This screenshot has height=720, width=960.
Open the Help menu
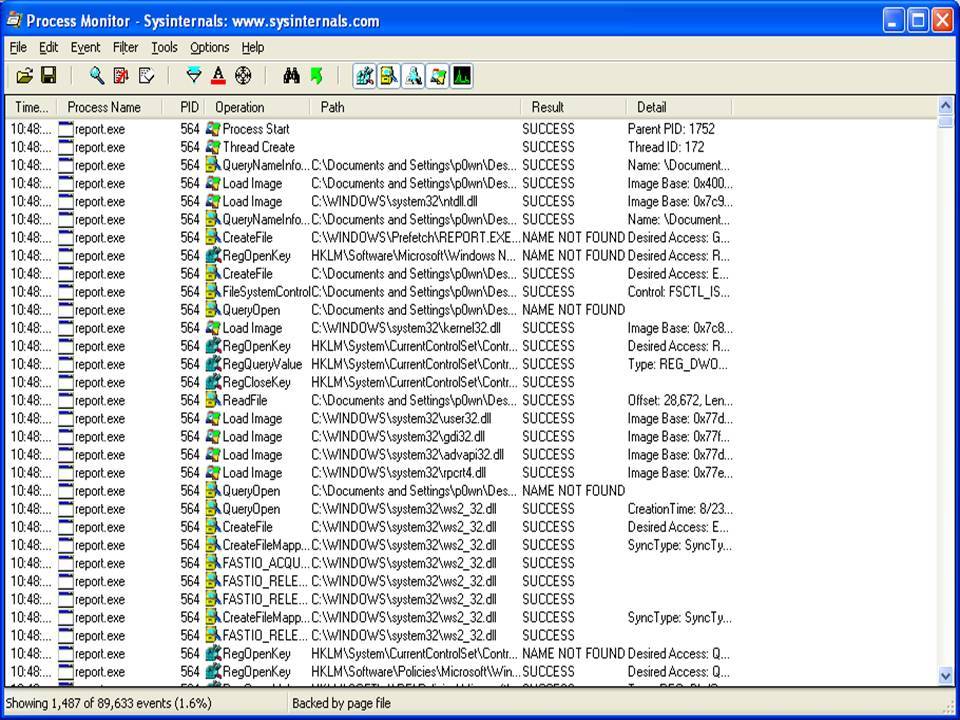click(252, 47)
